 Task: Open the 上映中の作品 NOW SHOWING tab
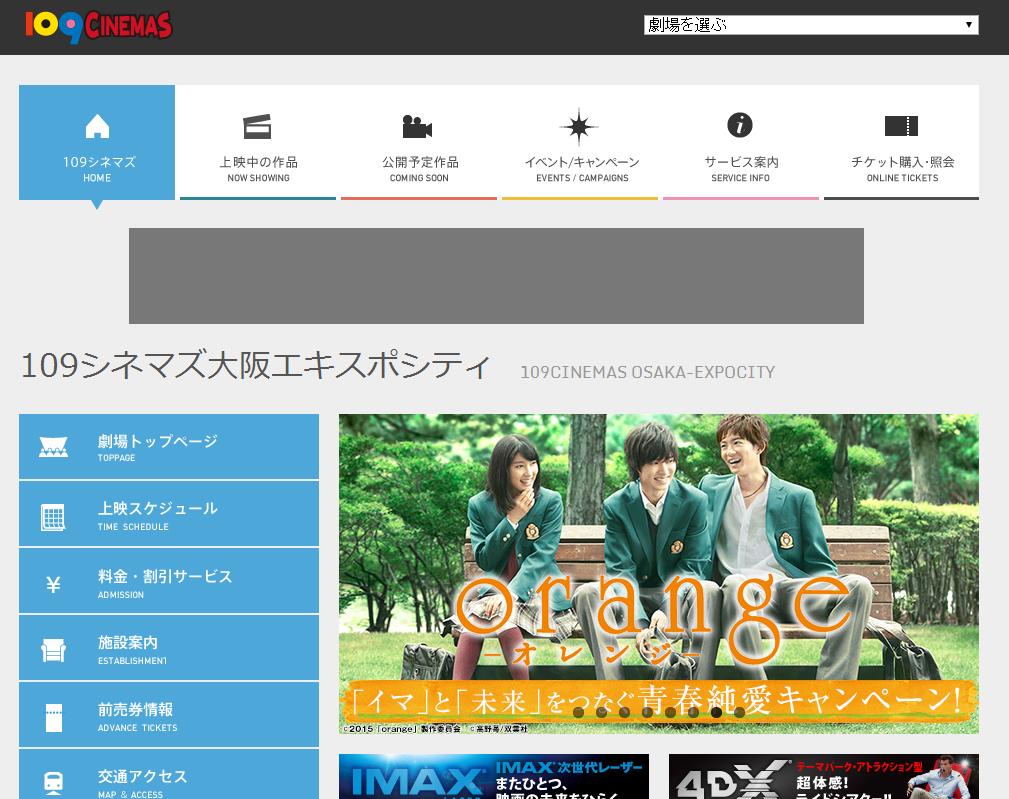click(x=258, y=142)
